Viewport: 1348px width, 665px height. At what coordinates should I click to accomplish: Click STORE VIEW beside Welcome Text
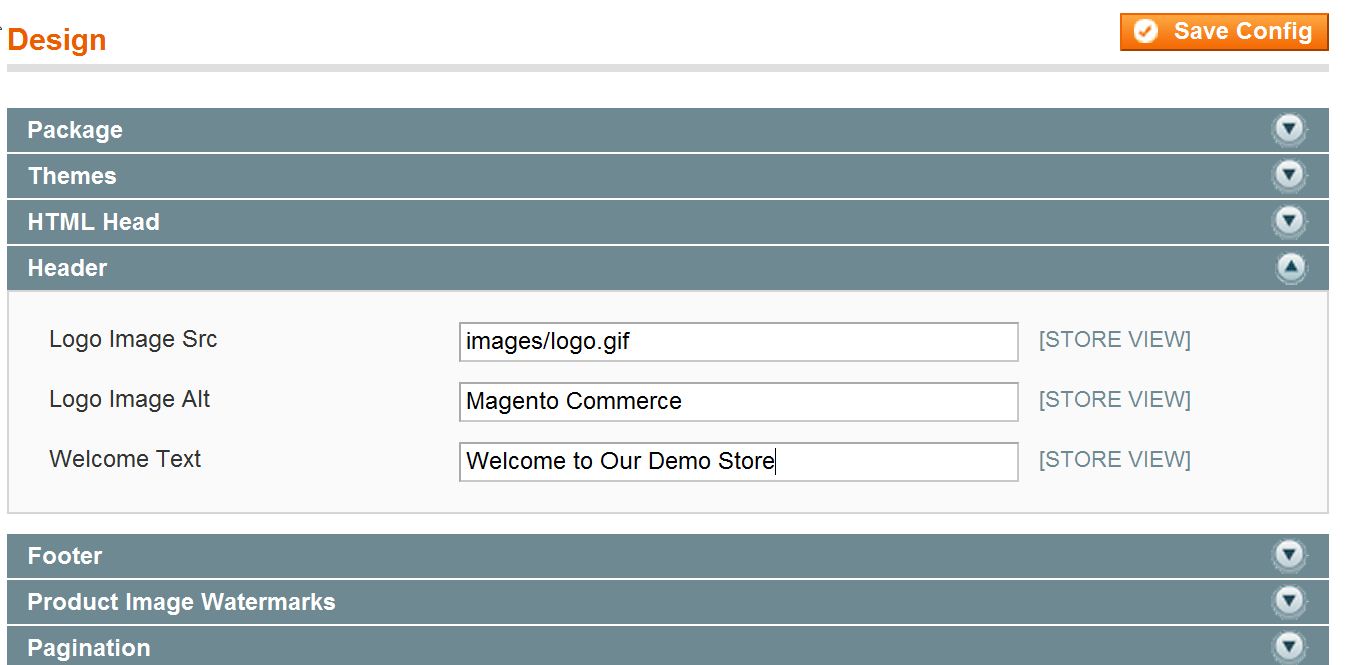point(1114,460)
